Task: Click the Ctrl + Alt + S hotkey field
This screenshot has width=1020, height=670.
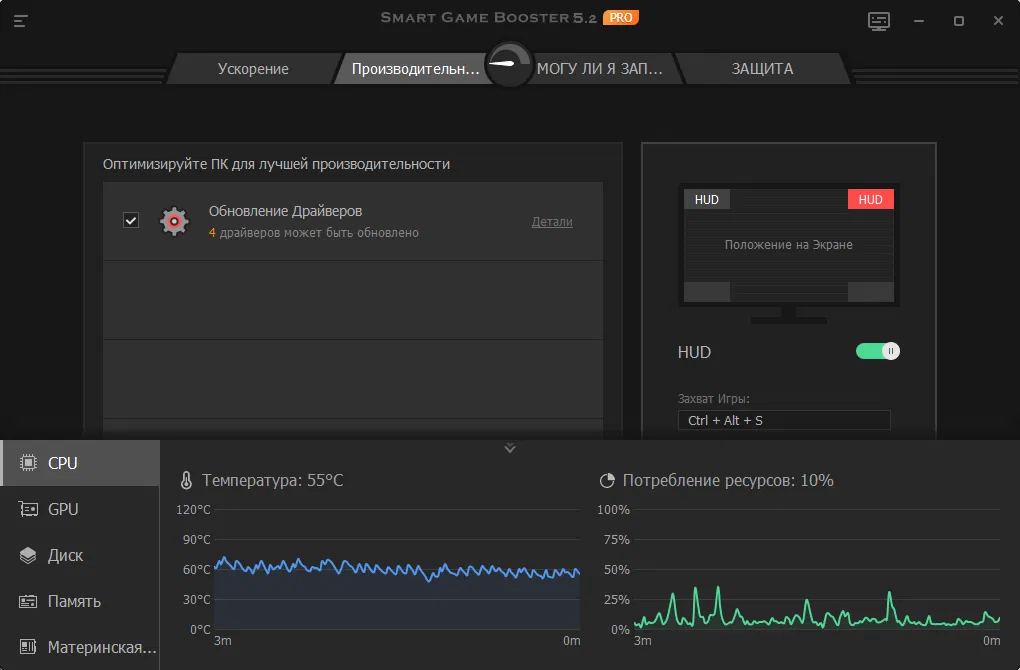Action: click(x=783, y=420)
